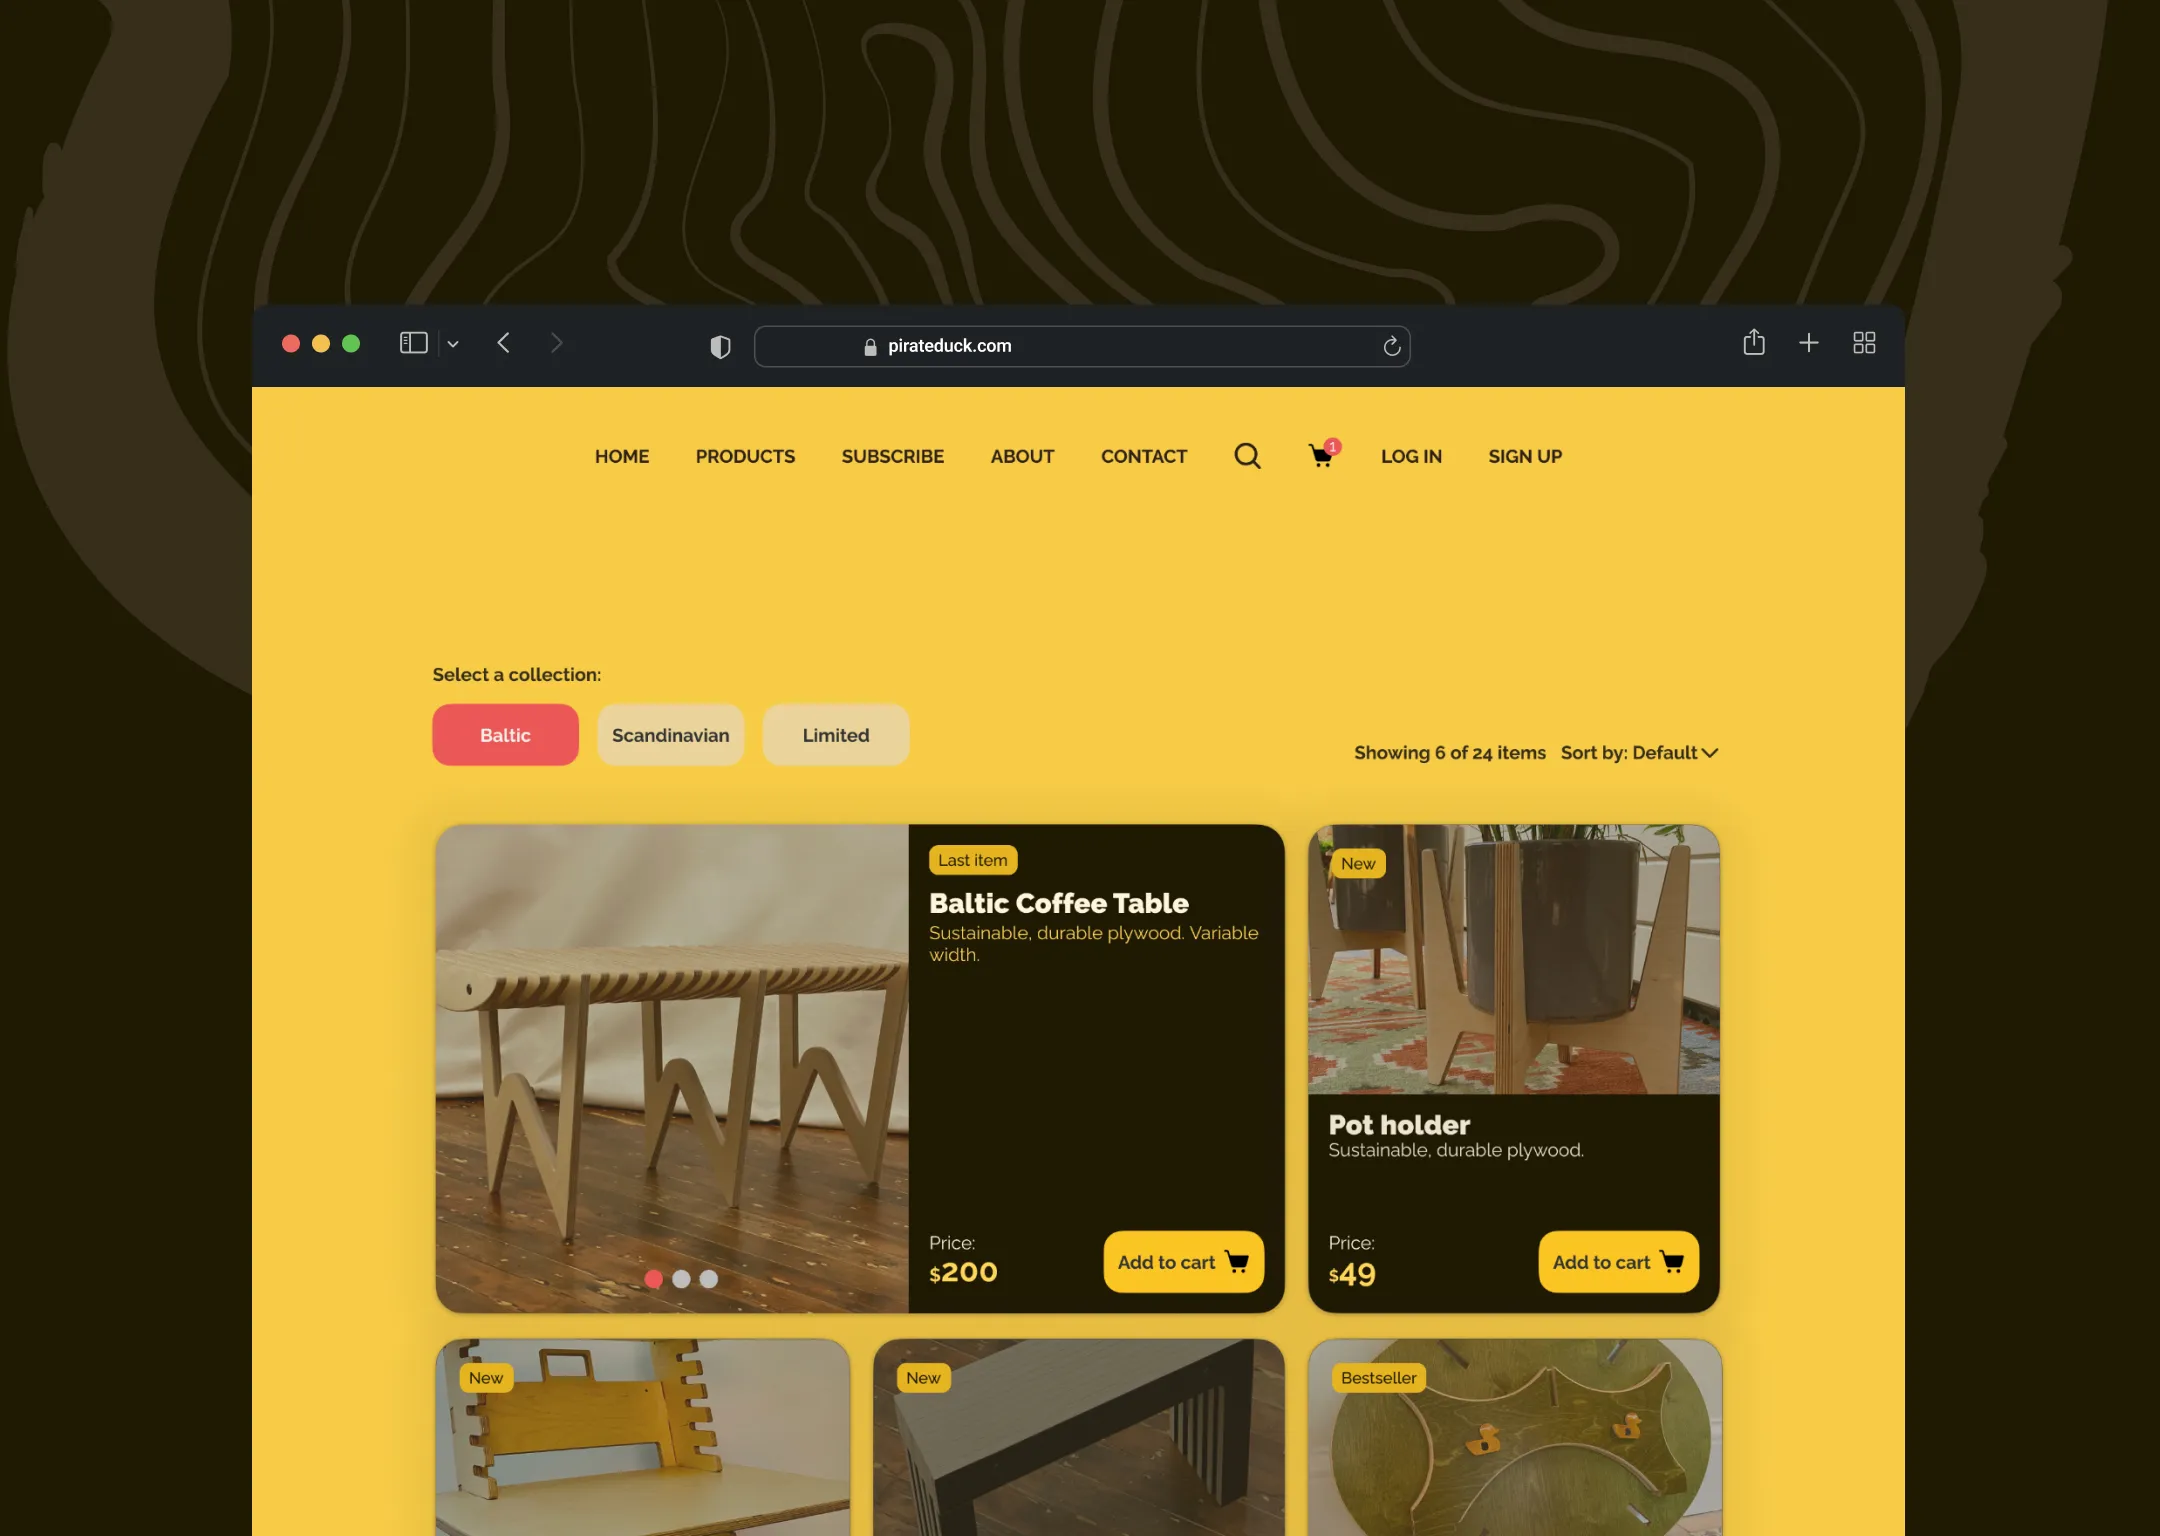The width and height of the screenshot is (2160, 1536).
Task: Expand the sidebar options chevron
Action: [x=453, y=344]
